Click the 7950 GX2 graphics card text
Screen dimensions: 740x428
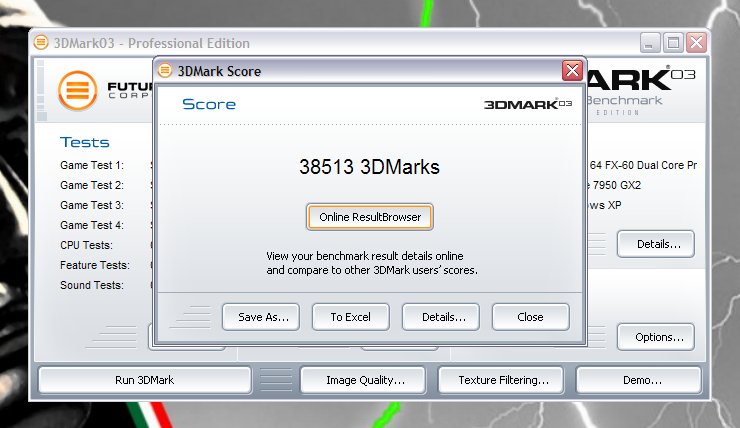click(614, 185)
